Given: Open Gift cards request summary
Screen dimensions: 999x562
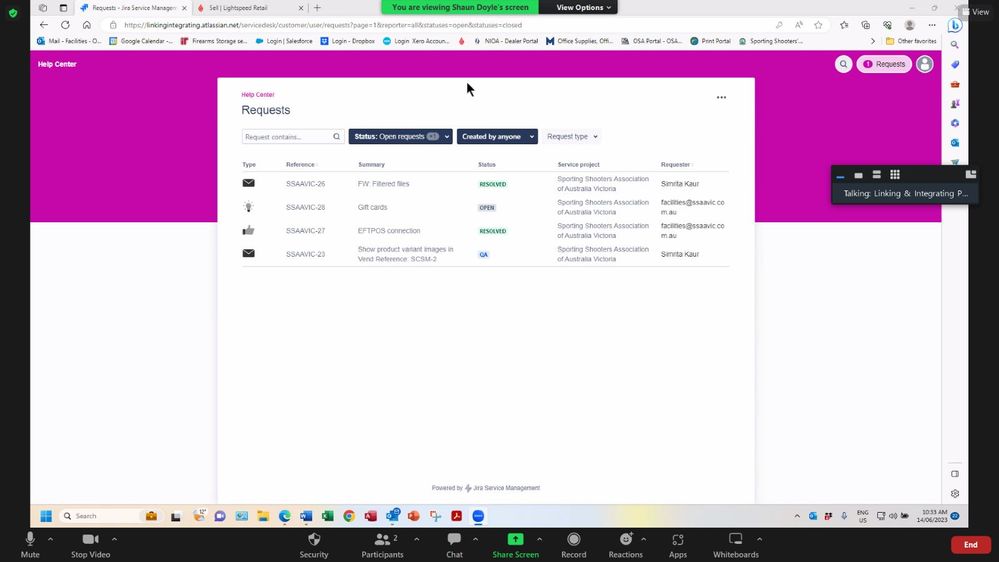Looking at the screenshot, I should click(x=372, y=207).
